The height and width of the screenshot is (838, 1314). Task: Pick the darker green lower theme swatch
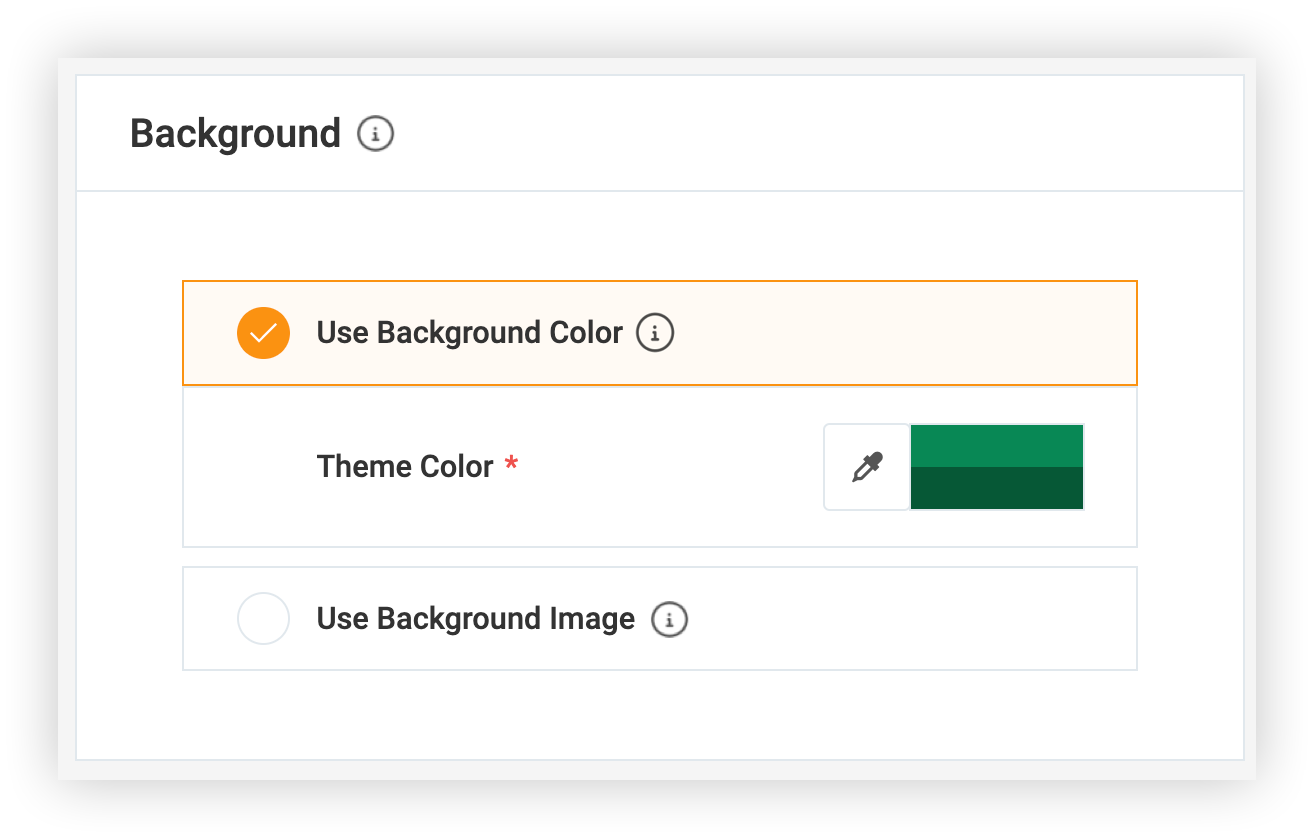[997, 488]
